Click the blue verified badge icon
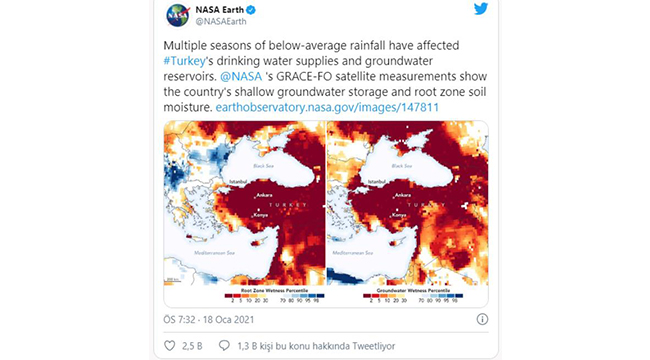 (251, 10)
